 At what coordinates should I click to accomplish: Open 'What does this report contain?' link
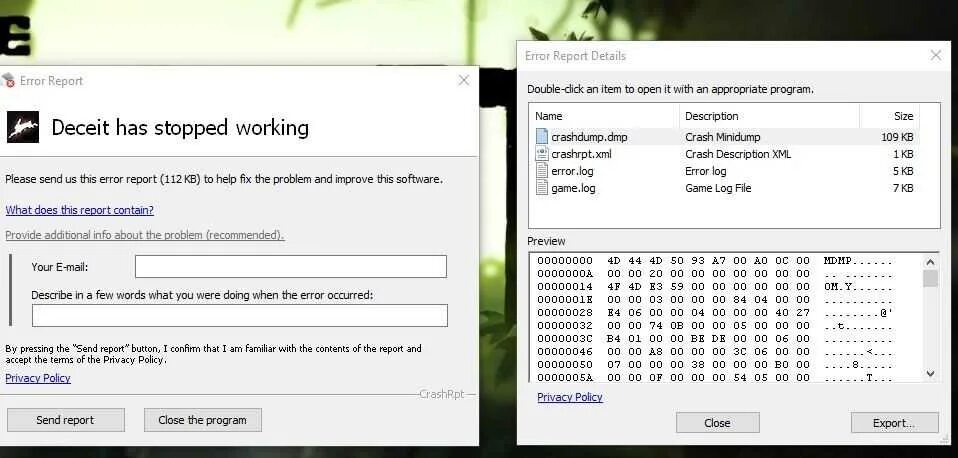click(79, 210)
